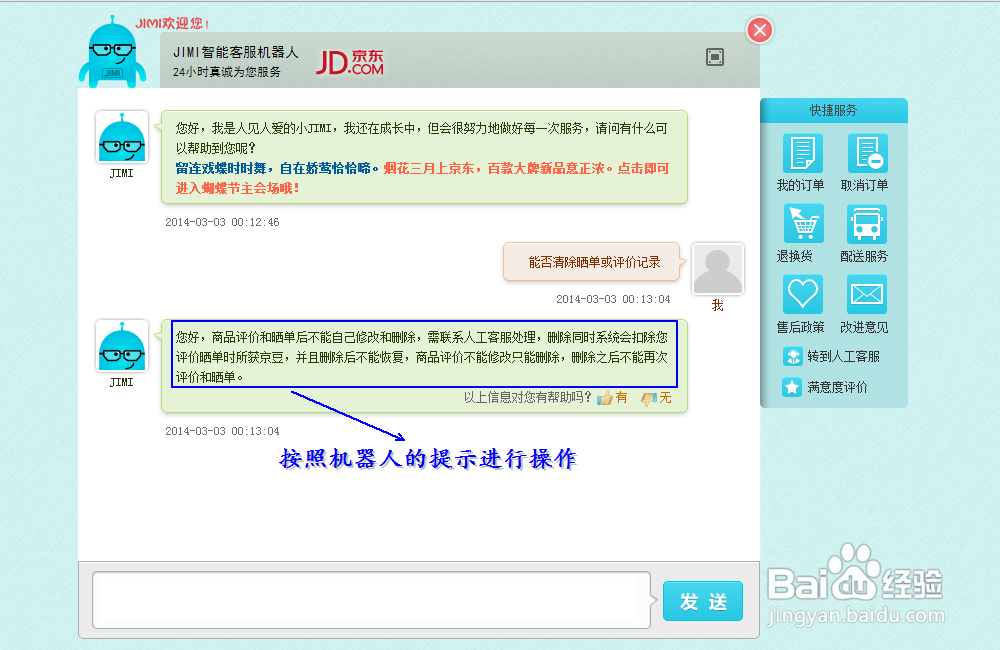Image resolution: width=1000 pixels, height=650 pixels.
Task: Close the JIMI chat window
Action: pos(759,30)
